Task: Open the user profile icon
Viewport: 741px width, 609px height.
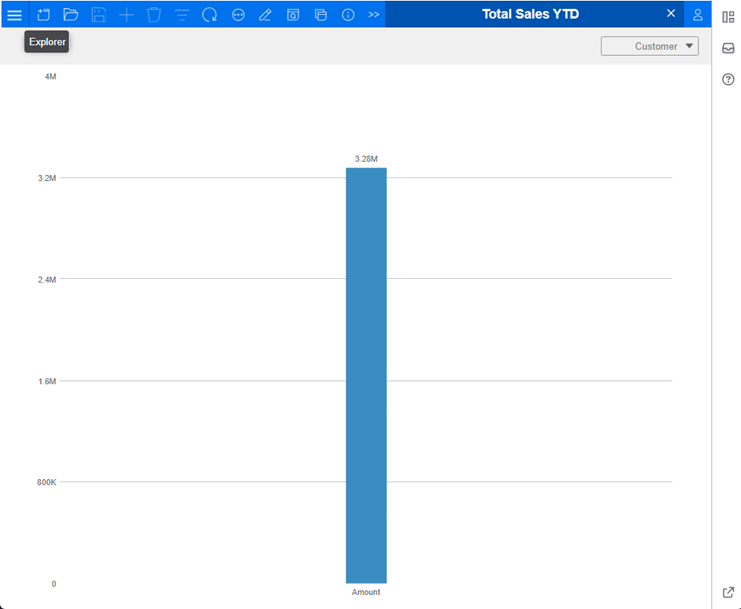Action: 698,15
